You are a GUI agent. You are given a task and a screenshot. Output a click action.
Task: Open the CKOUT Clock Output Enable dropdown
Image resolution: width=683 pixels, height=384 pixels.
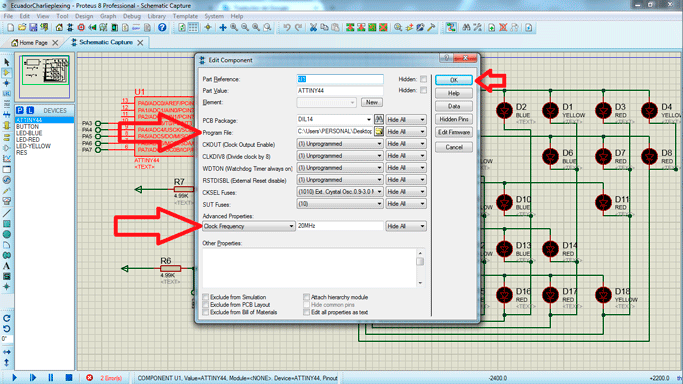pyautogui.click(x=340, y=144)
